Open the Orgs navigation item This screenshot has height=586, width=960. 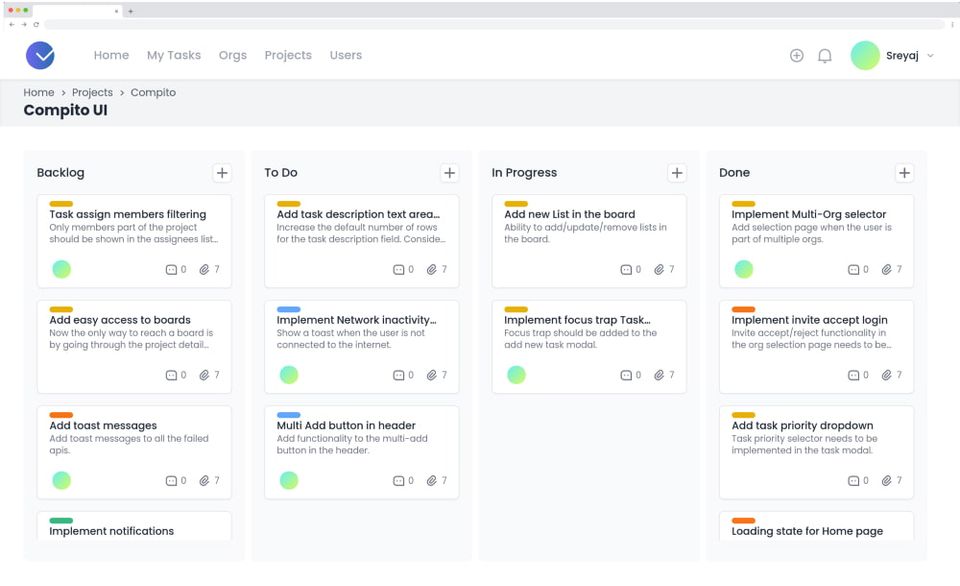233,55
